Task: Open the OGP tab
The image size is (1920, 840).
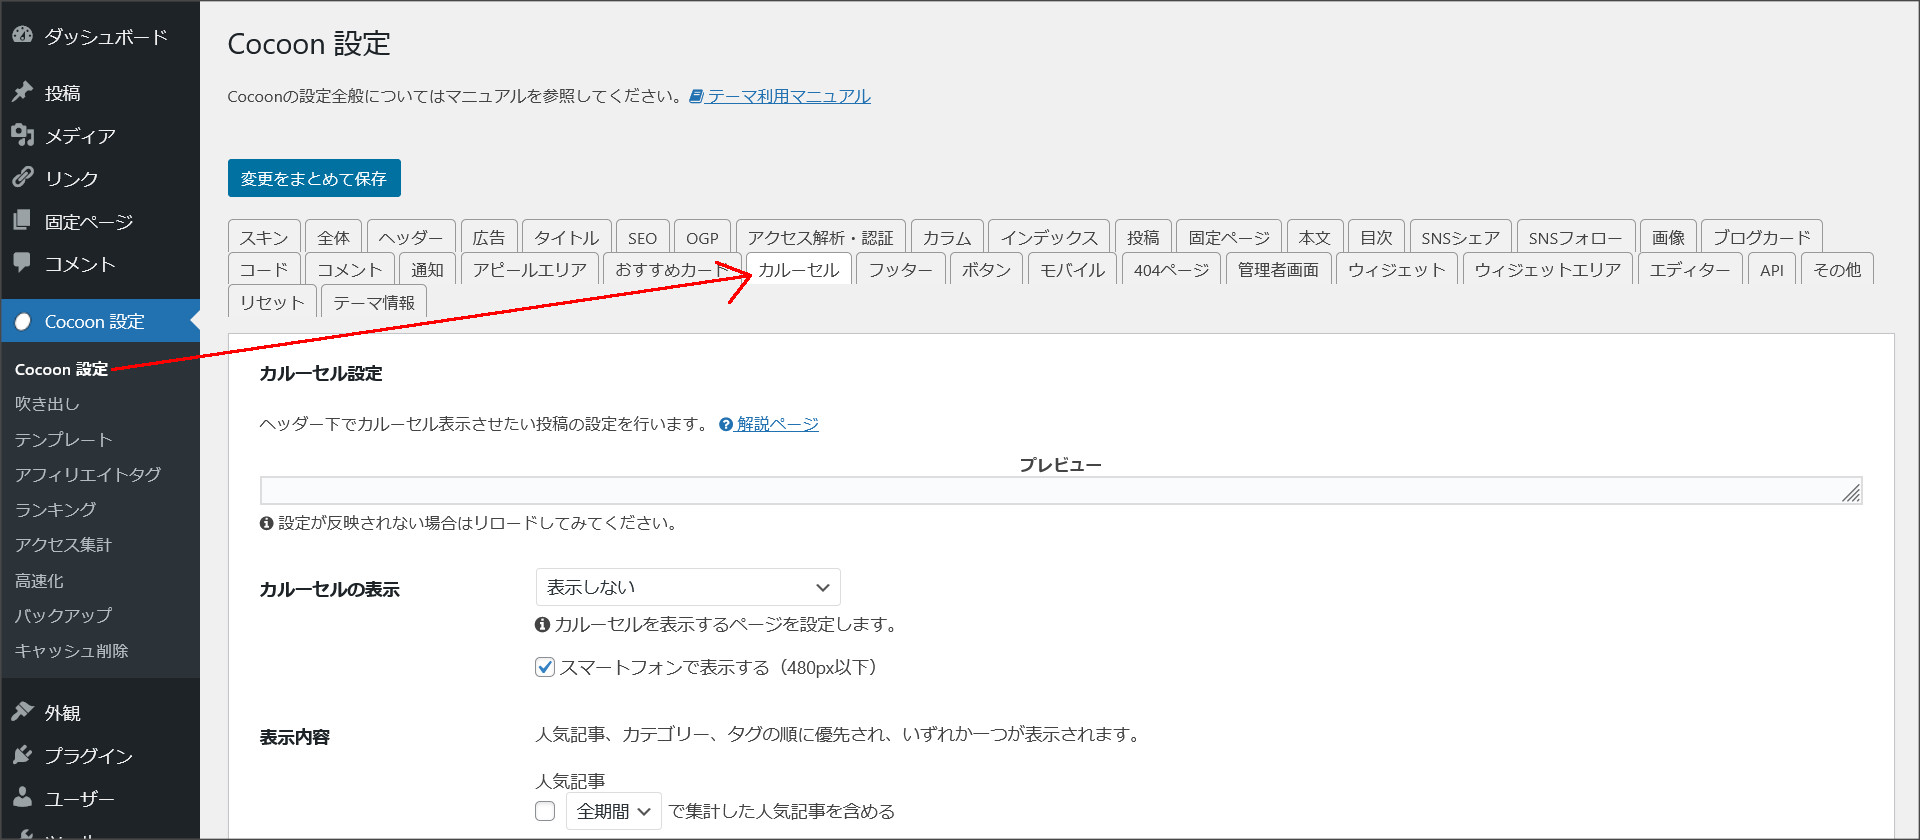Action: pos(702,237)
